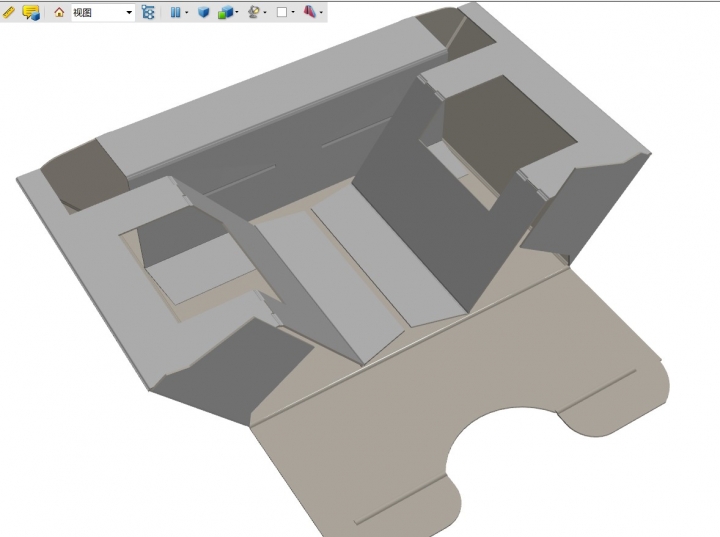Add a 3D comment with the note icon
The width and height of the screenshot is (720, 537).
pyautogui.click(x=30, y=12)
